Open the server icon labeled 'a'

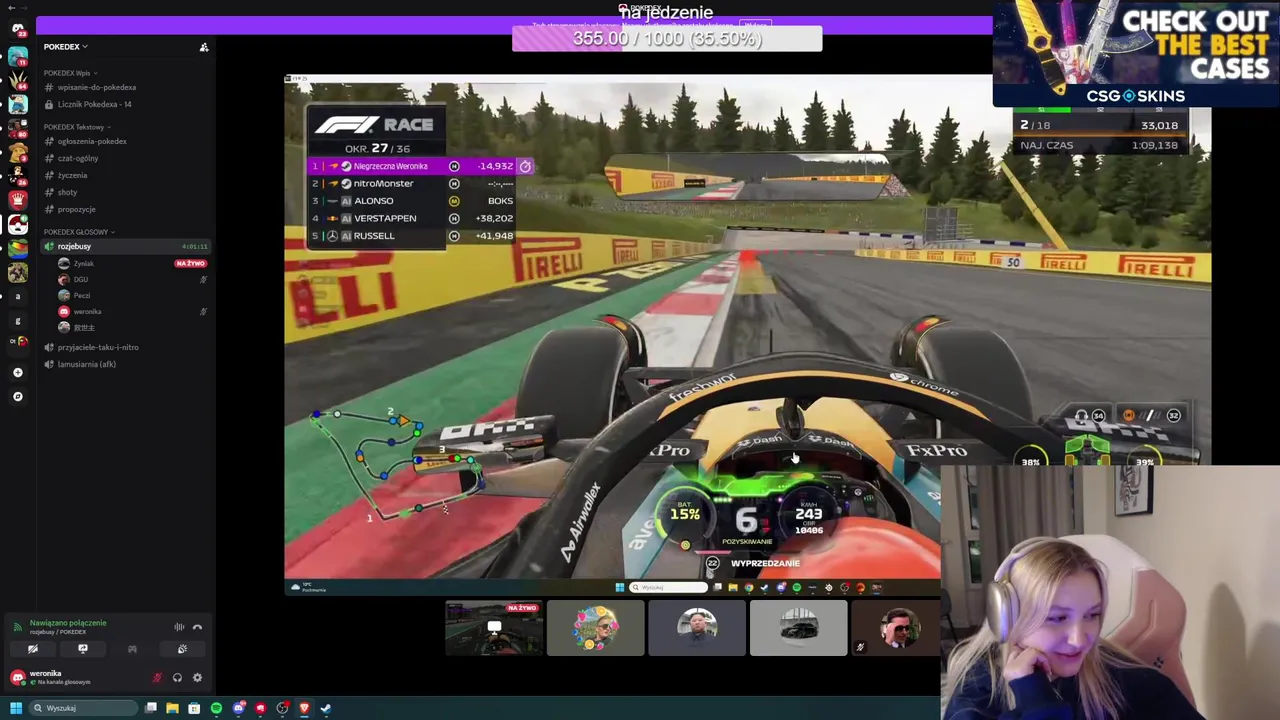tap(17, 296)
